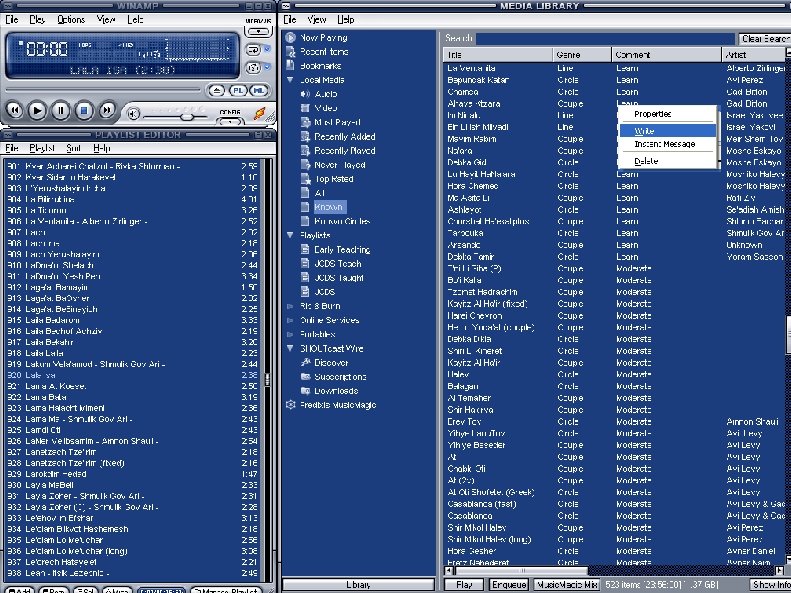Select the 'Casablanca (fast)' track row
Image resolution: width=791 pixels, height=593 pixels.
(x=615, y=504)
